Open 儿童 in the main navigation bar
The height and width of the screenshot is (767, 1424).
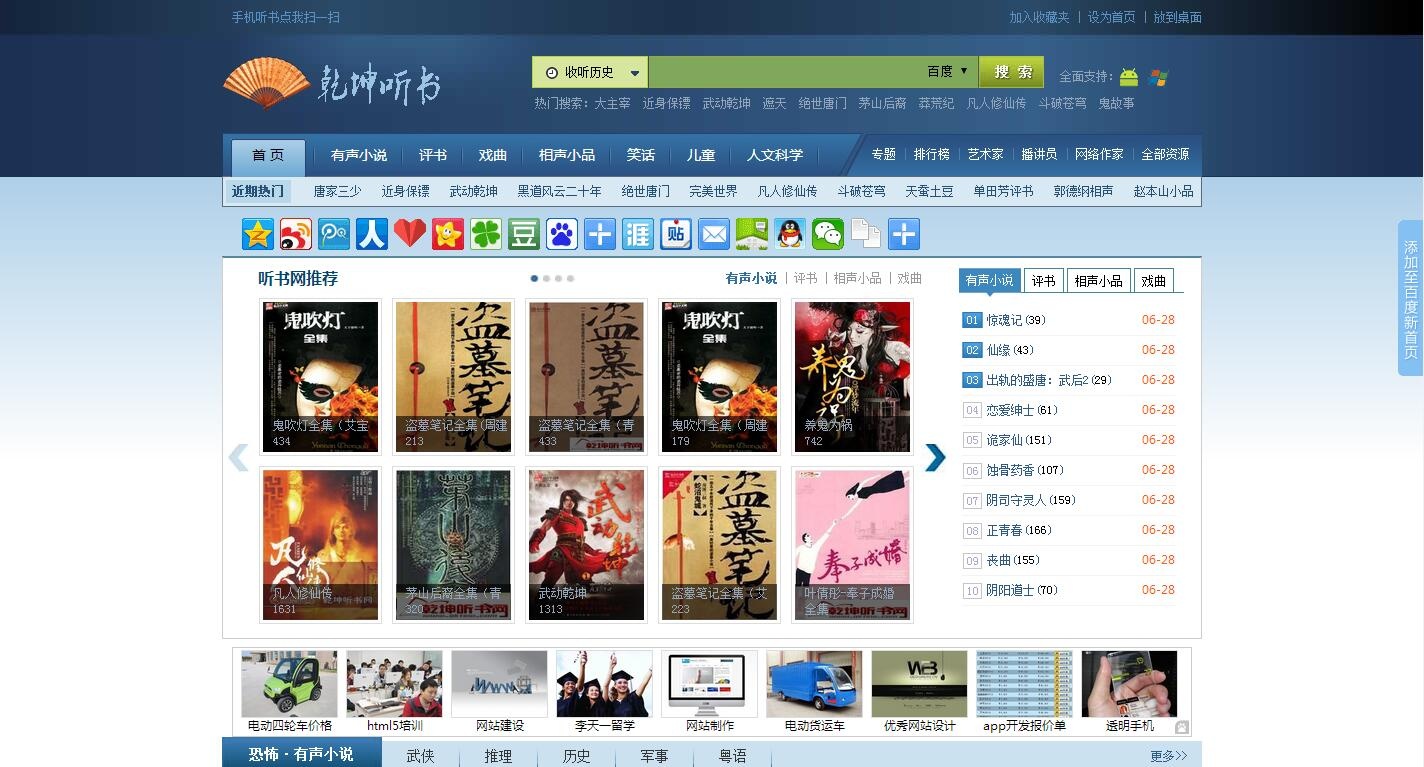pos(701,155)
